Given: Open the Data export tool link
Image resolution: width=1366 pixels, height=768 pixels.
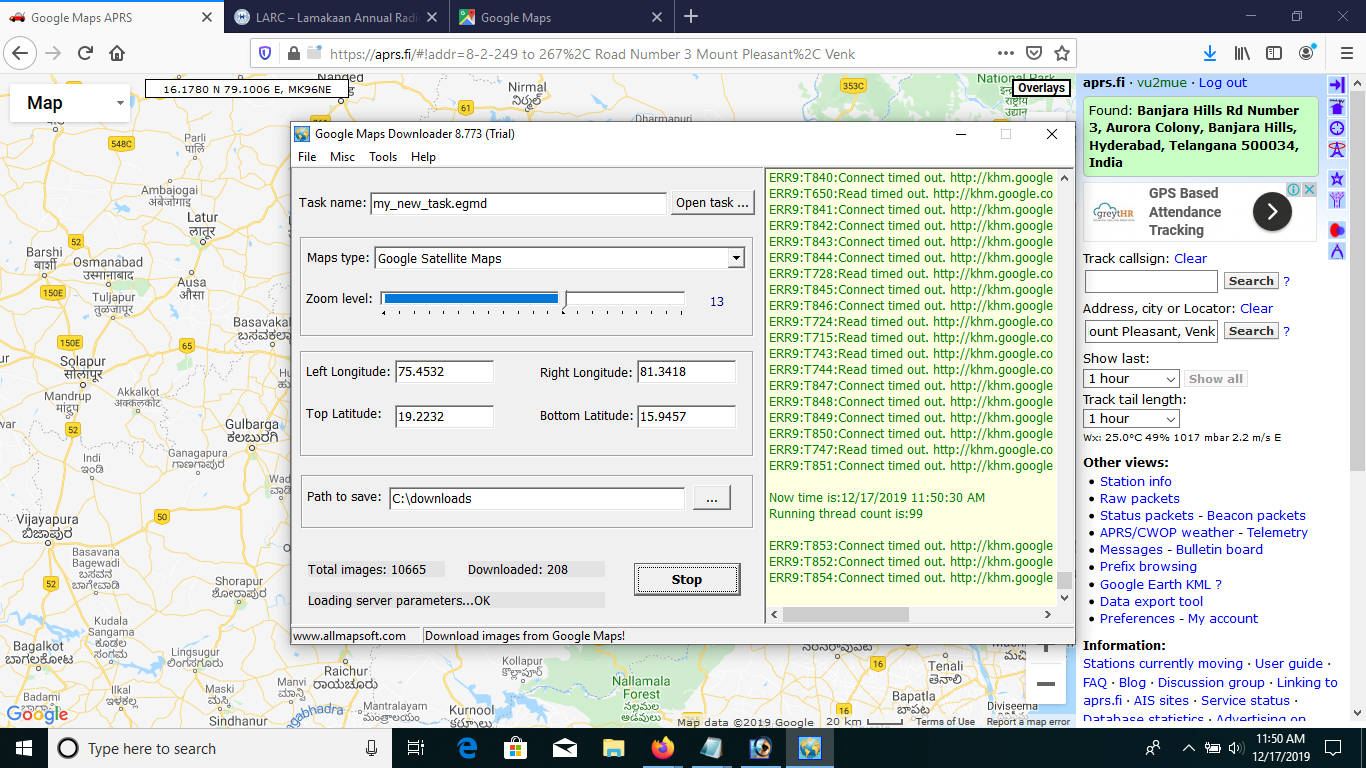Looking at the screenshot, I should coord(1152,601).
